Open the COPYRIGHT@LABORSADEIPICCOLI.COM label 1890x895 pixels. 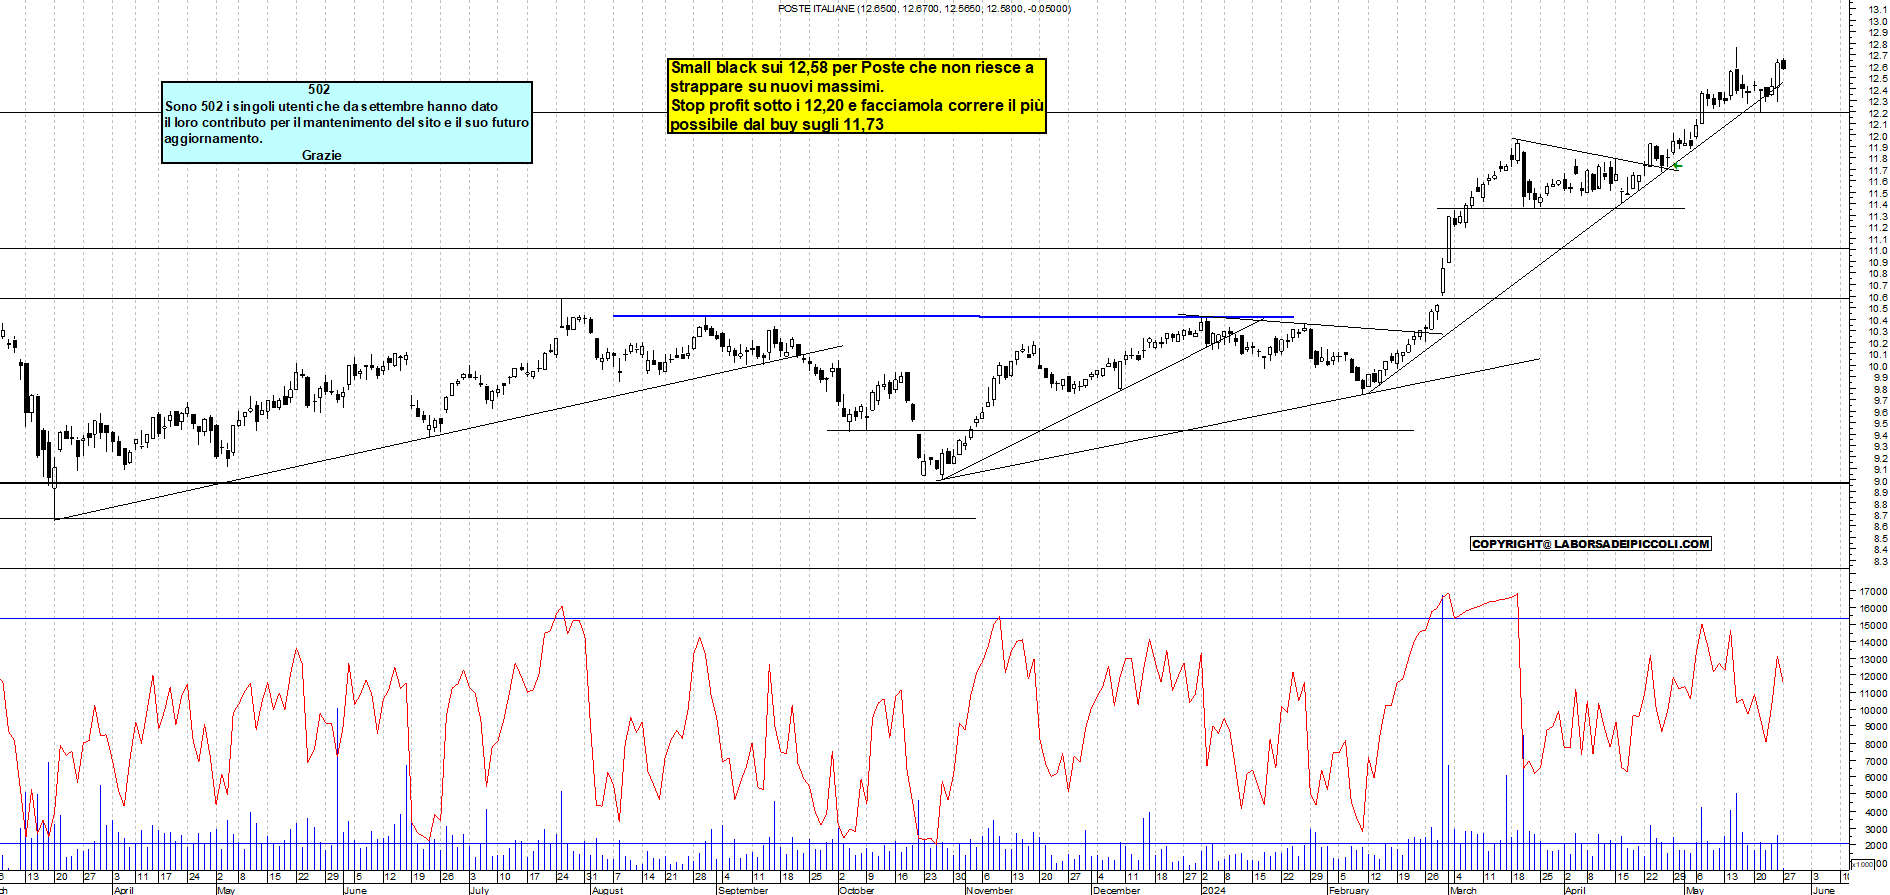pos(1591,544)
